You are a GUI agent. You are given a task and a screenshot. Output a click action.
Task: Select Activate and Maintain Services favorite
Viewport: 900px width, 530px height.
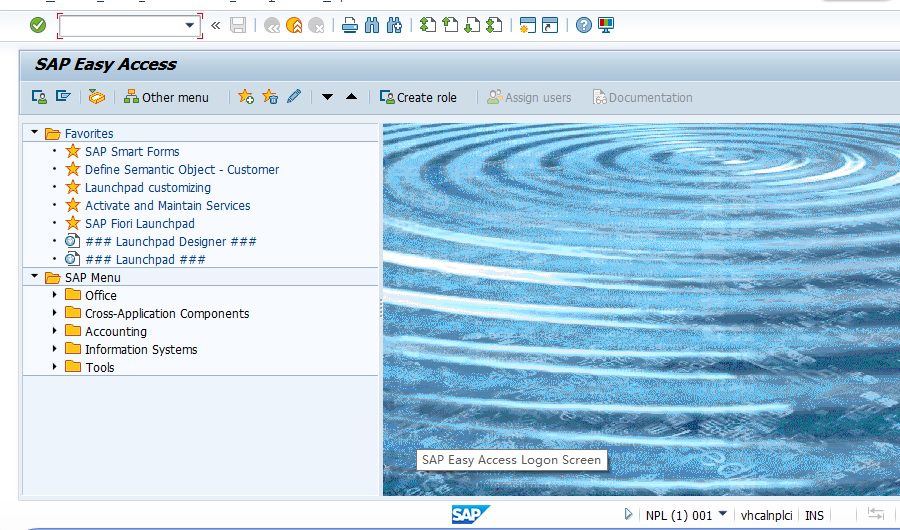coord(168,206)
